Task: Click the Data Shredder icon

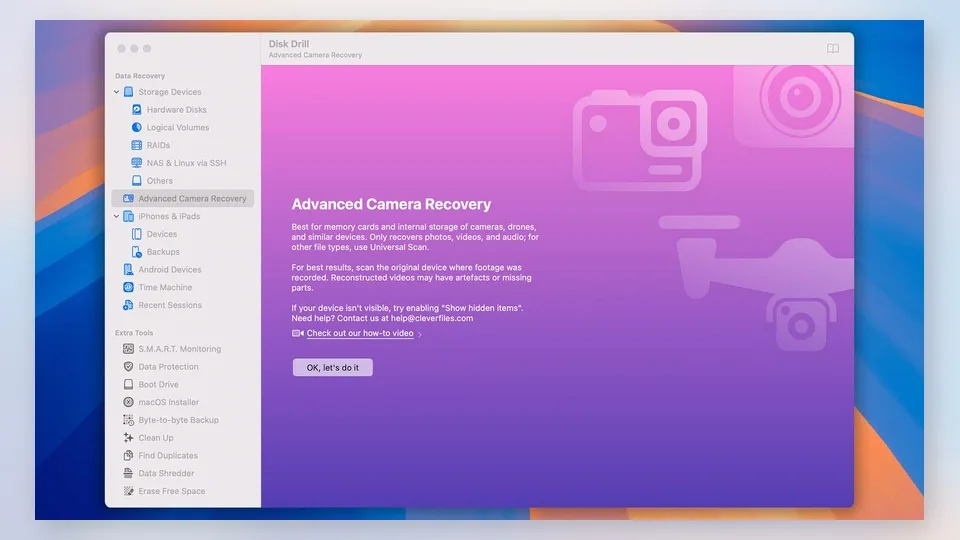Action: pyautogui.click(x=129, y=473)
